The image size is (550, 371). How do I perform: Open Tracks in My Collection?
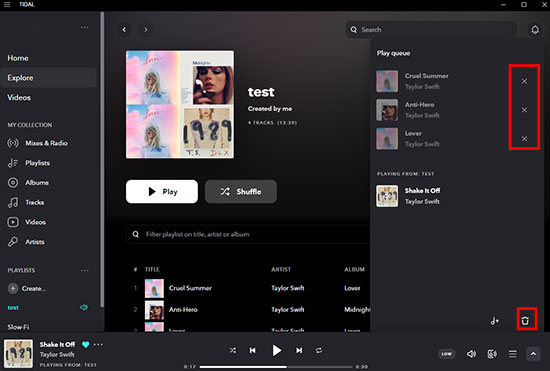35,202
